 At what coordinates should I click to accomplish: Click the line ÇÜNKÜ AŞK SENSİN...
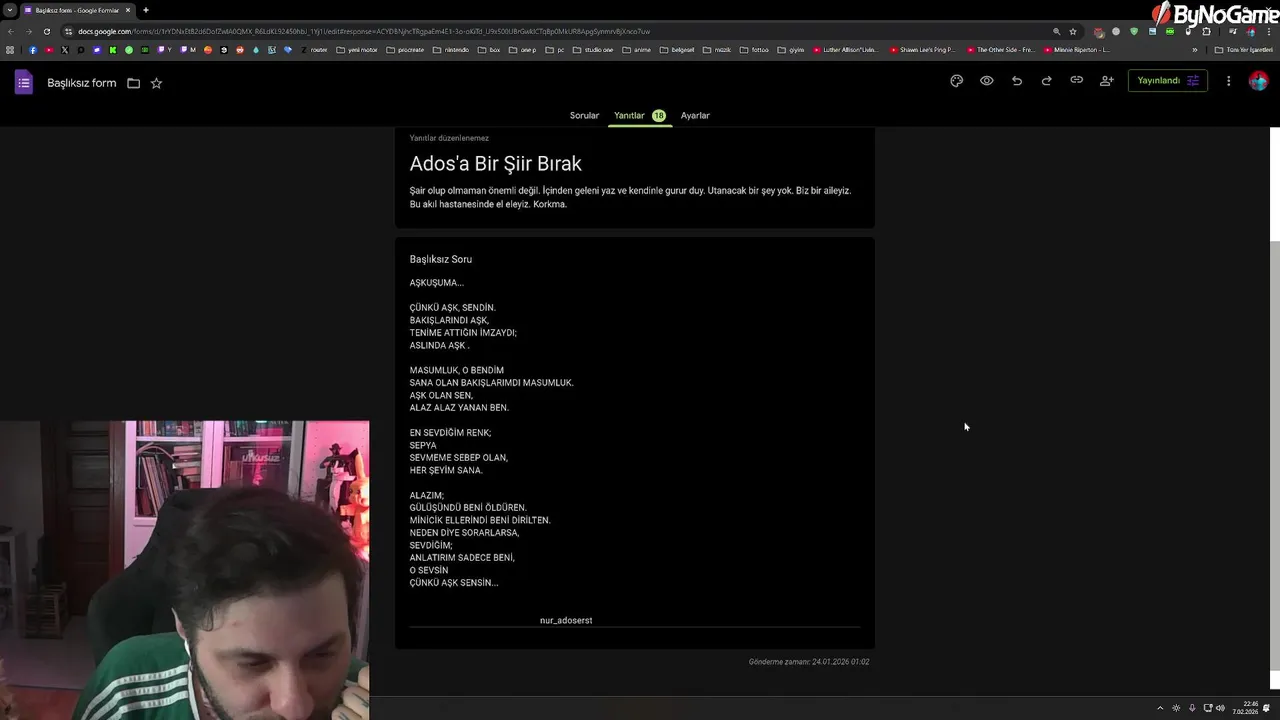pos(453,583)
